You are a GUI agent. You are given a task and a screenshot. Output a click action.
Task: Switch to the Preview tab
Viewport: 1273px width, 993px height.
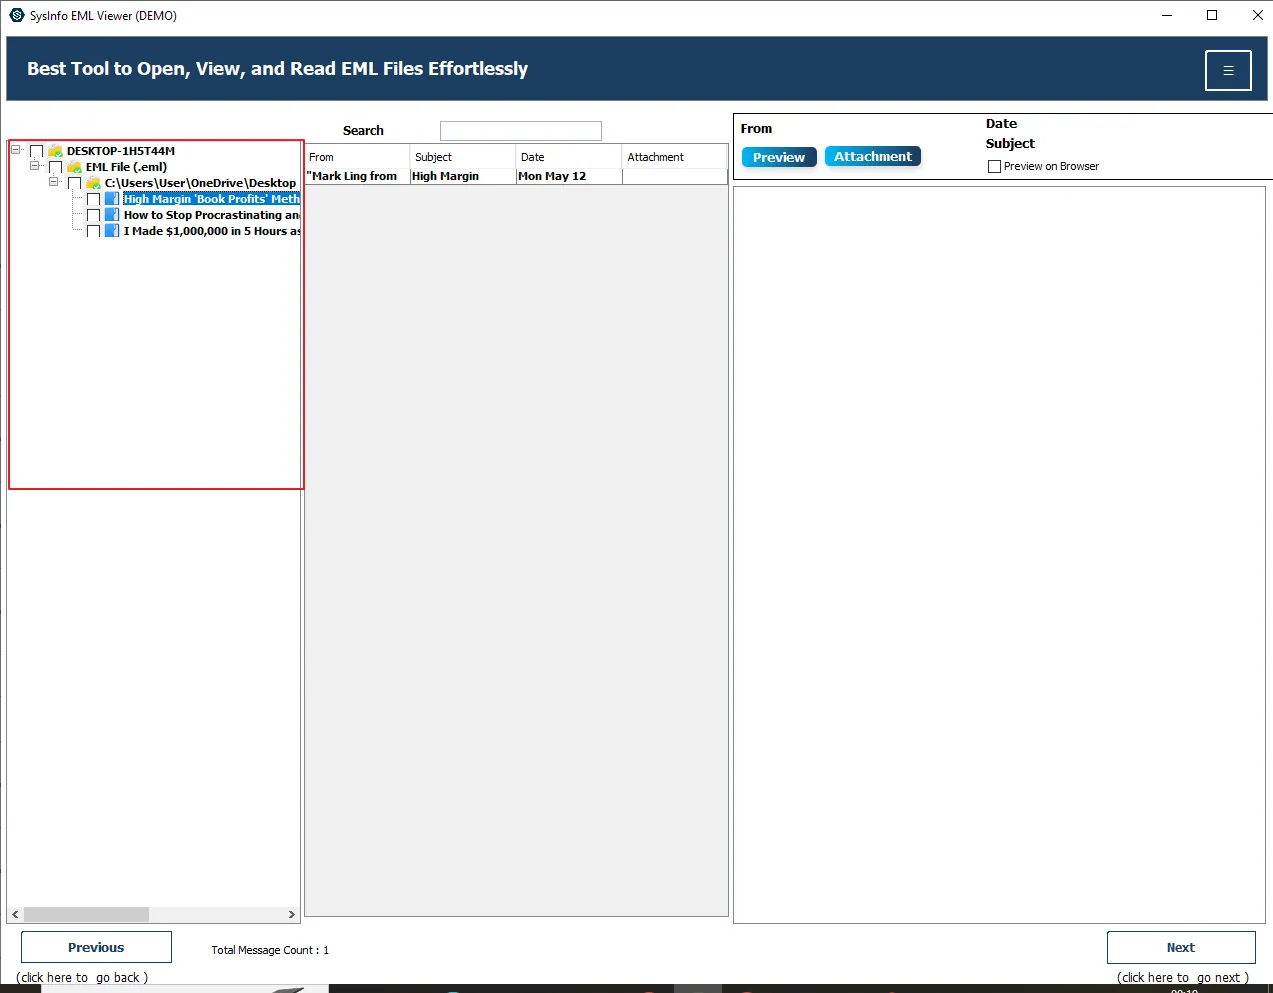778,157
